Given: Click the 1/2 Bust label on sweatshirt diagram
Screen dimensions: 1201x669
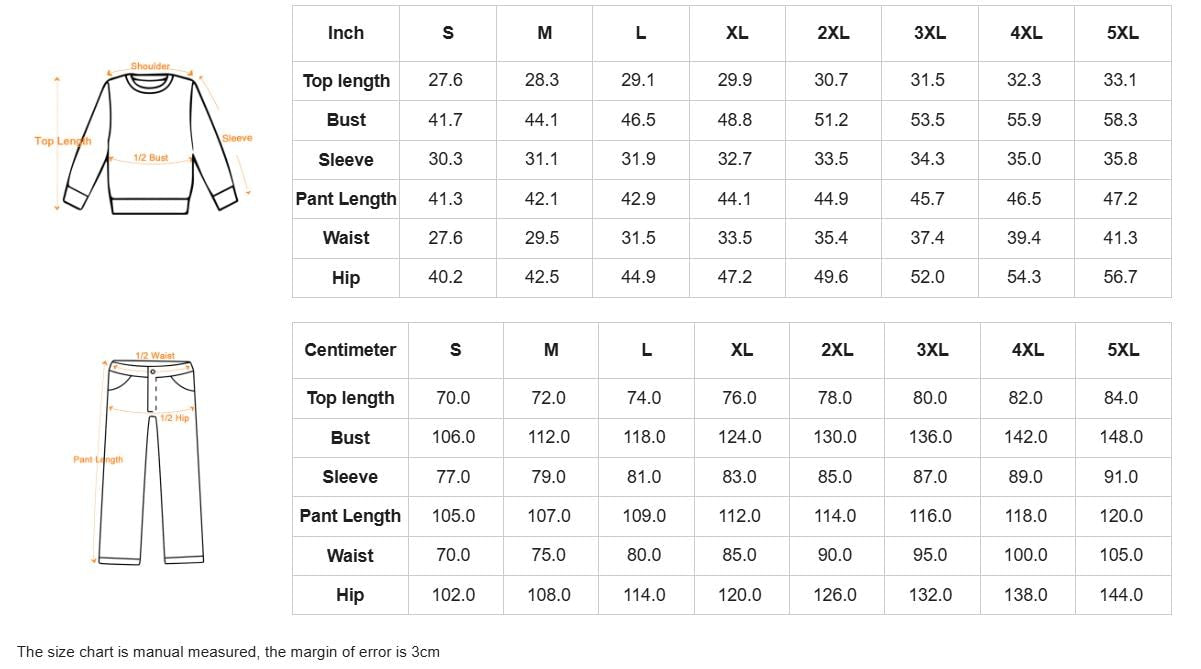Looking at the screenshot, I should click(151, 158).
